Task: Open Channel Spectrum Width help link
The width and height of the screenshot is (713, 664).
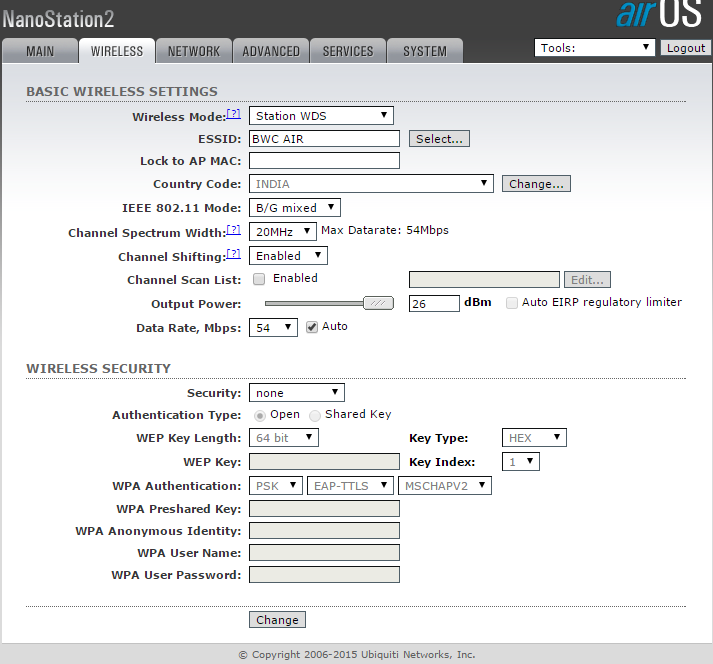Action: coord(234,230)
